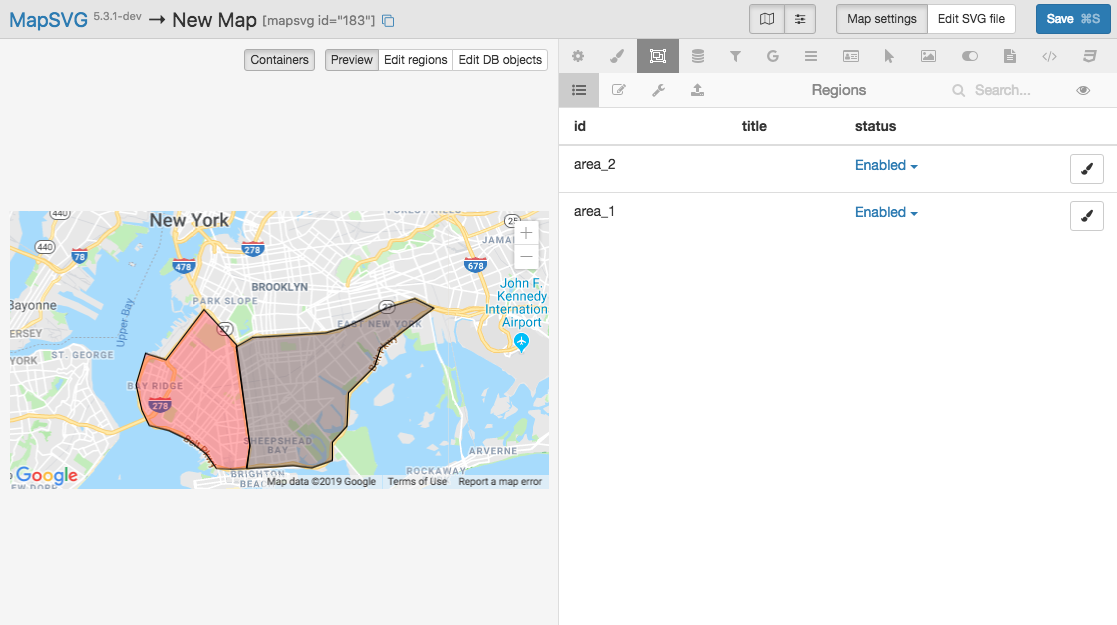Open the JavaScript code tab
1117x625 pixels.
[1049, 56]
